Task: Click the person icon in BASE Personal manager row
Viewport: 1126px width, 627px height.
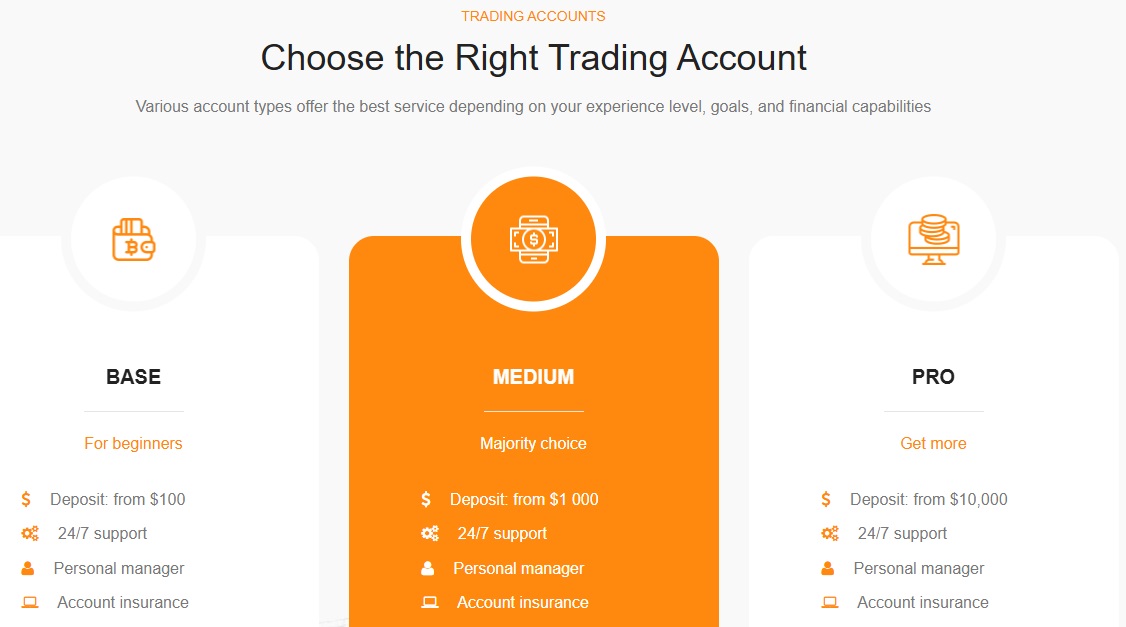Action: [x=27, y=568]
